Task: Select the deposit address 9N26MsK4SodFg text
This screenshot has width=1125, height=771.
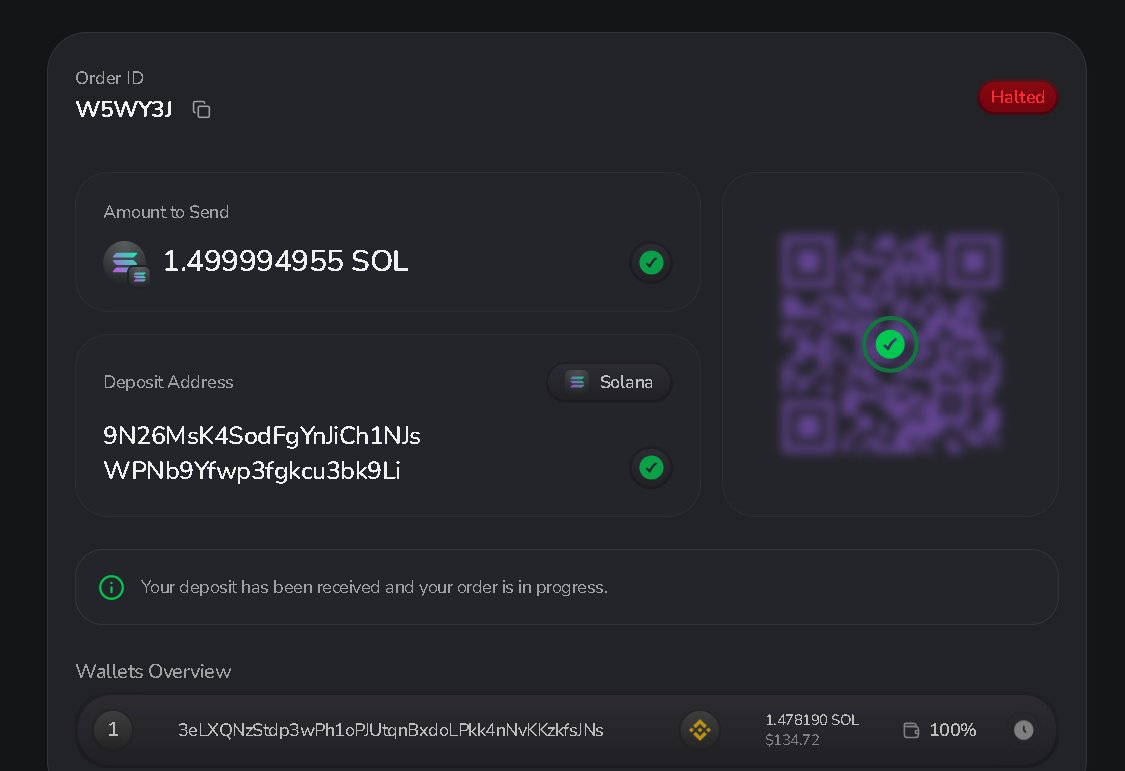Action: pyautogui.click(x=262, y=453)
